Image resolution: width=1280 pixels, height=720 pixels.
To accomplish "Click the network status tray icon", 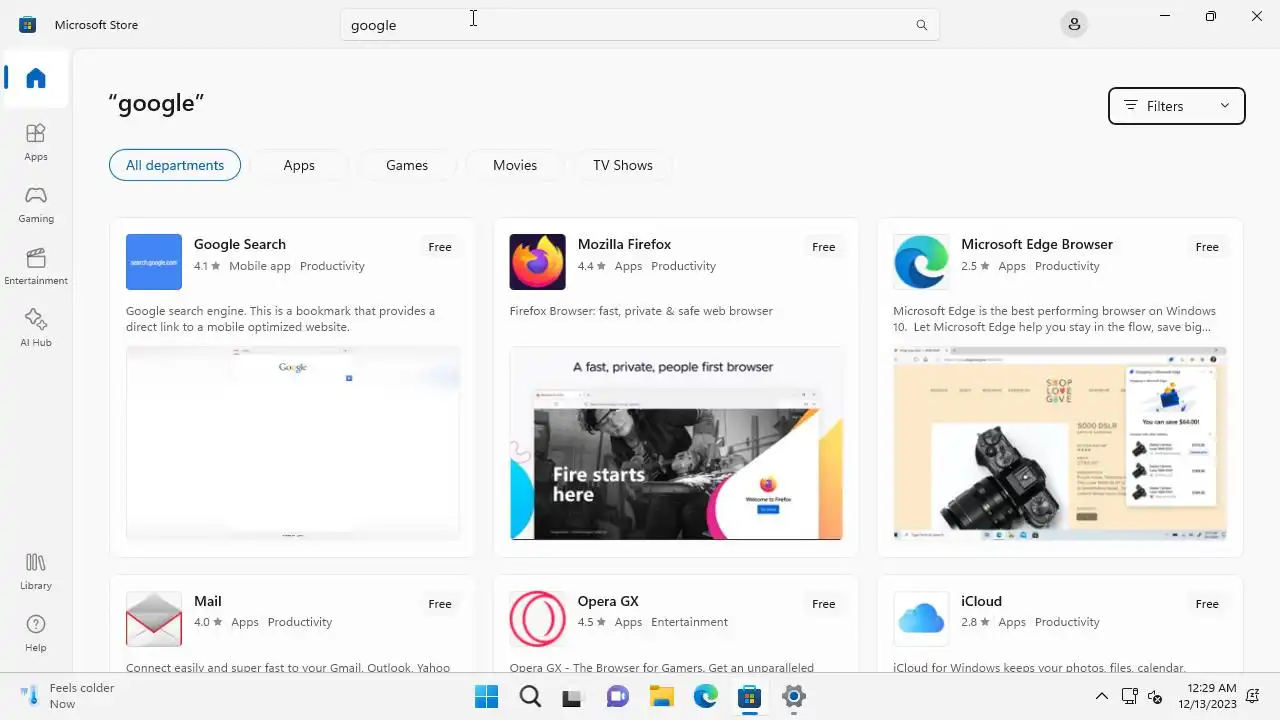I will click(1129, 697).
